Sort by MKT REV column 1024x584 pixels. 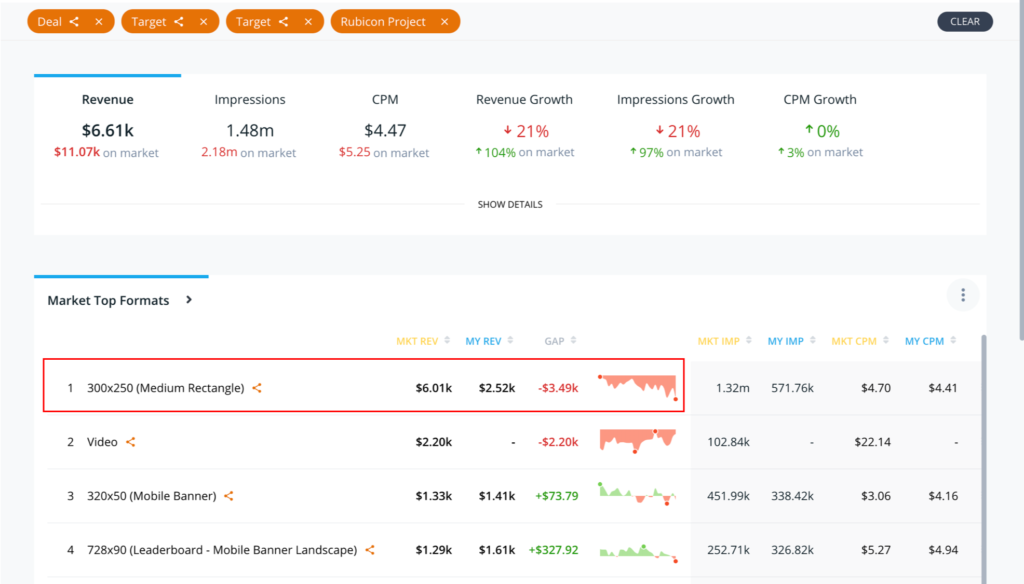click(423, 341)
